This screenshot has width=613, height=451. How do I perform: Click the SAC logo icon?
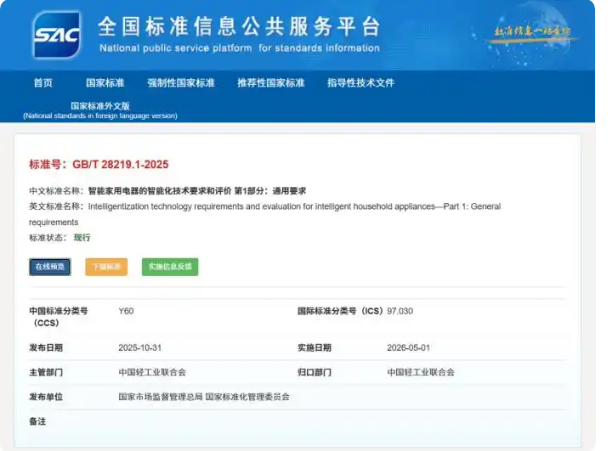click(x=57, y=35)
